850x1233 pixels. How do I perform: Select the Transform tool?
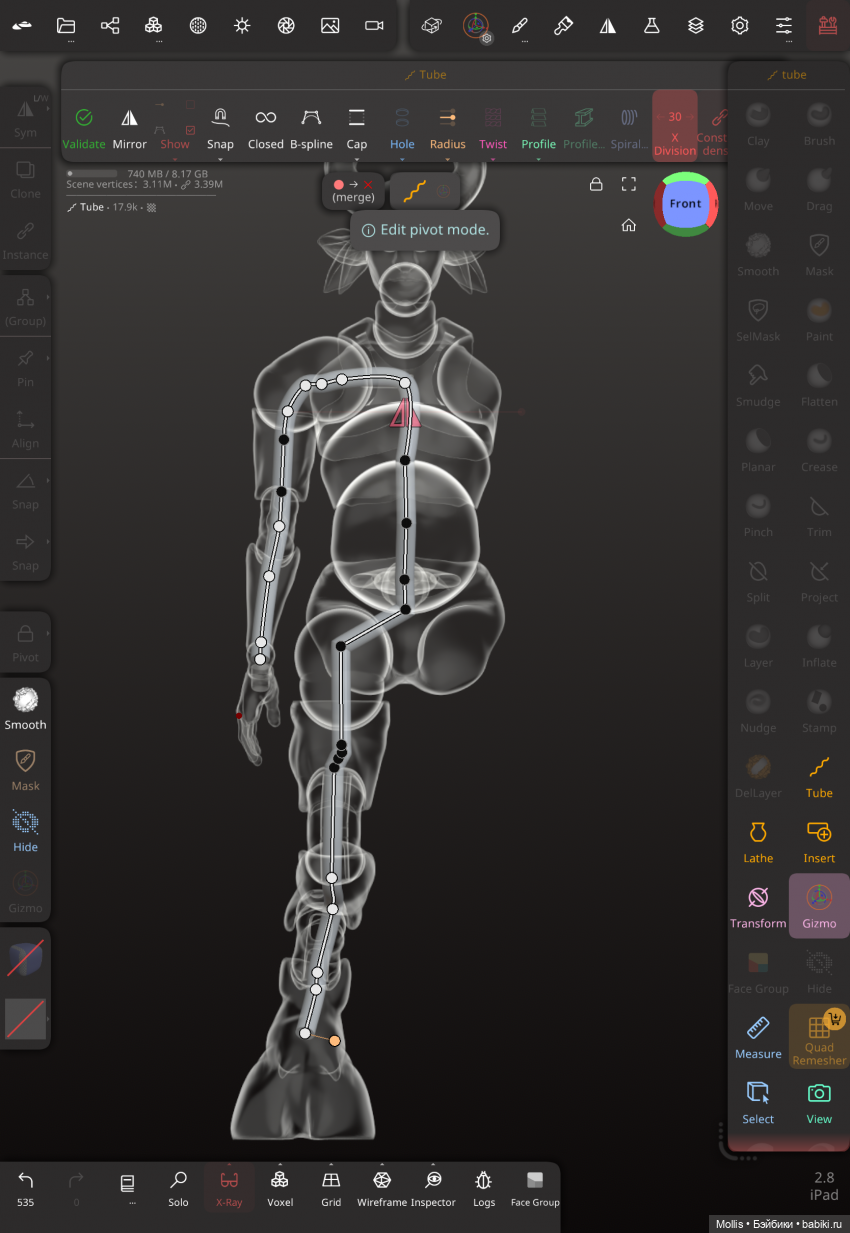758,905
